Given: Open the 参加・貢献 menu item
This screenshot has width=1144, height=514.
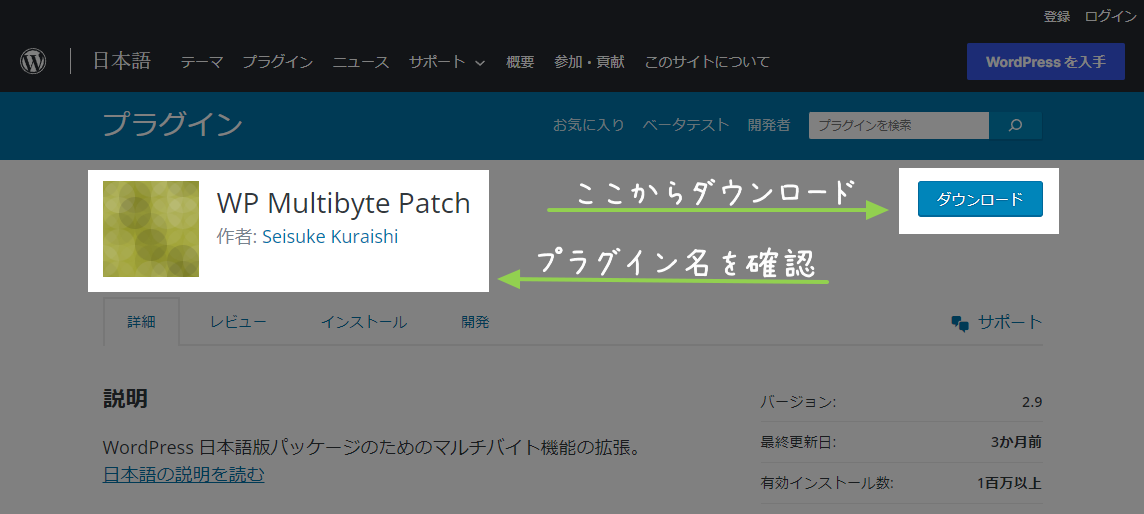Looking at the screenshot, I should pyautogui.click(x=590, y=62).
